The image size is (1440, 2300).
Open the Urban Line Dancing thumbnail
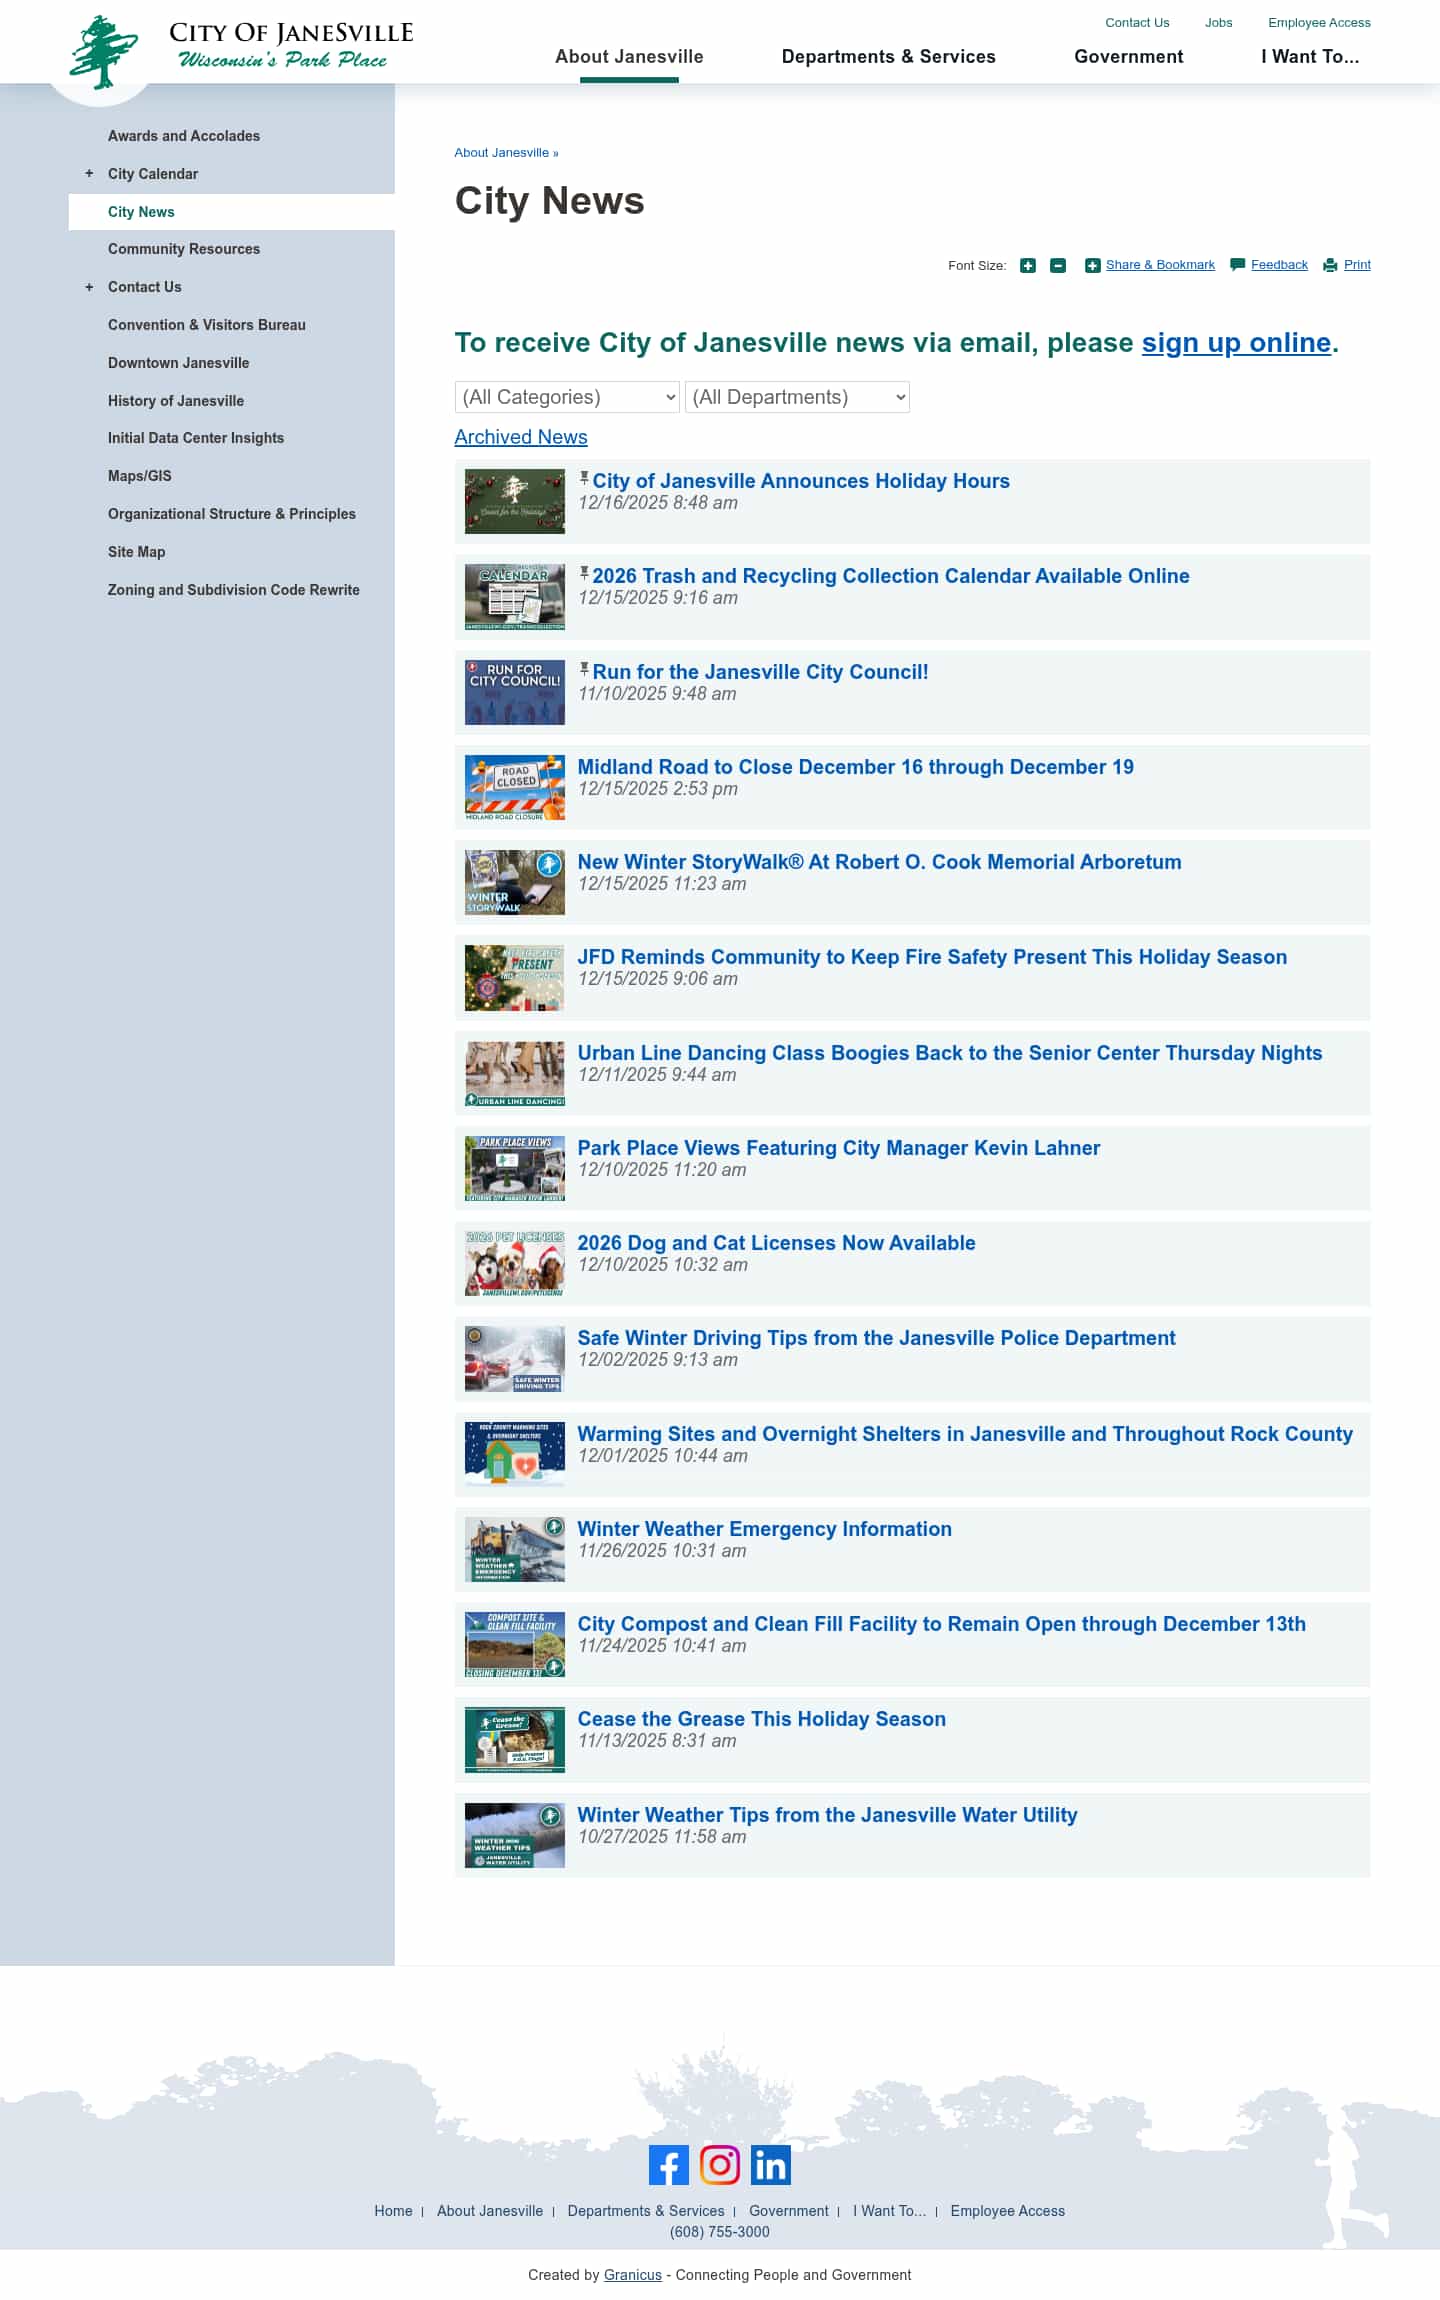[x=514, y=1073]
